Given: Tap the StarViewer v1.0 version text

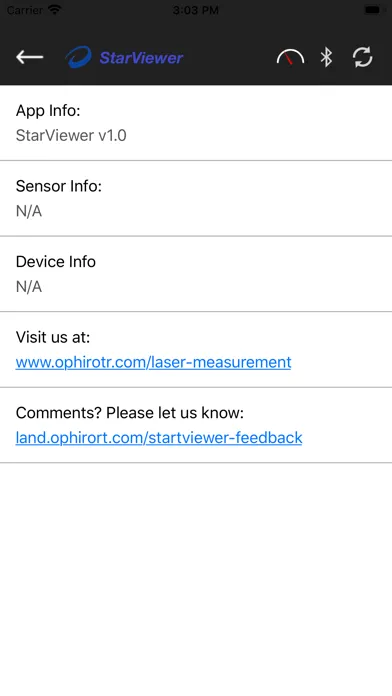Looking at the screenshot, I should [x=71, y=135].
